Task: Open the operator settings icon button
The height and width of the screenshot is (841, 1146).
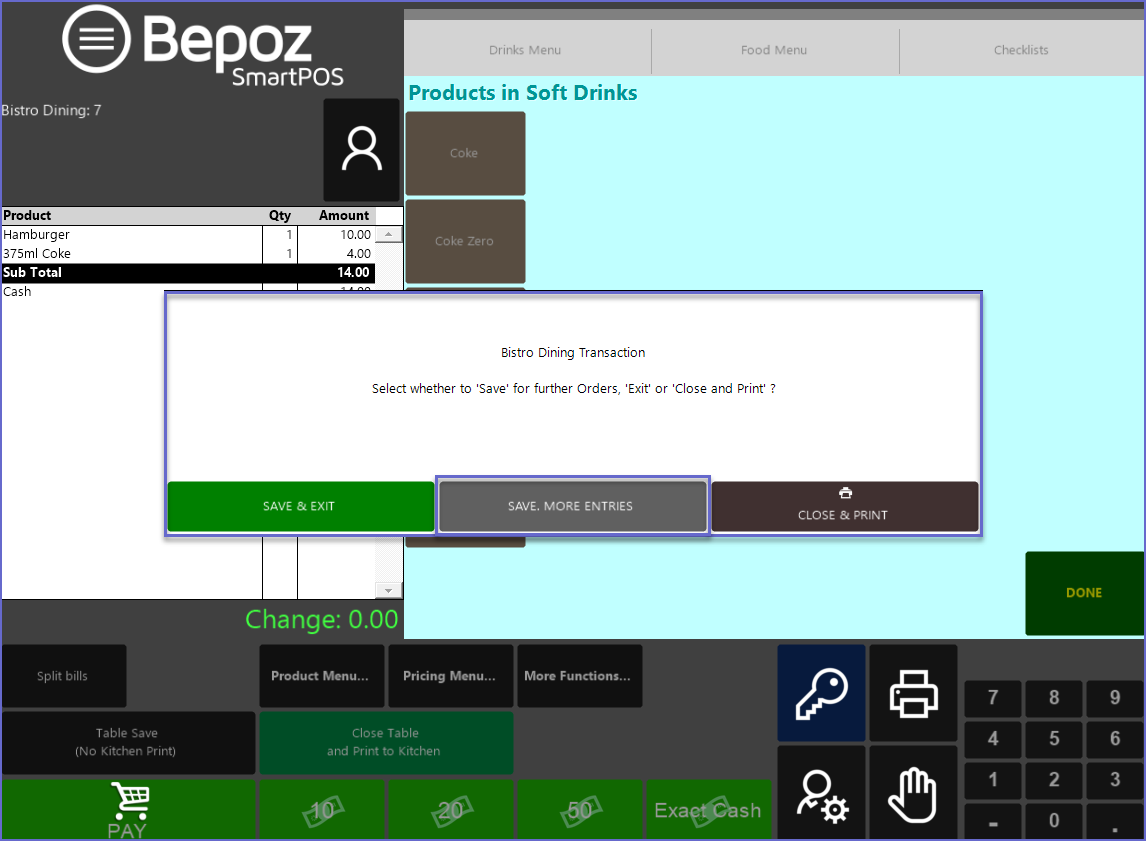Action: click(x=820, y=793)
